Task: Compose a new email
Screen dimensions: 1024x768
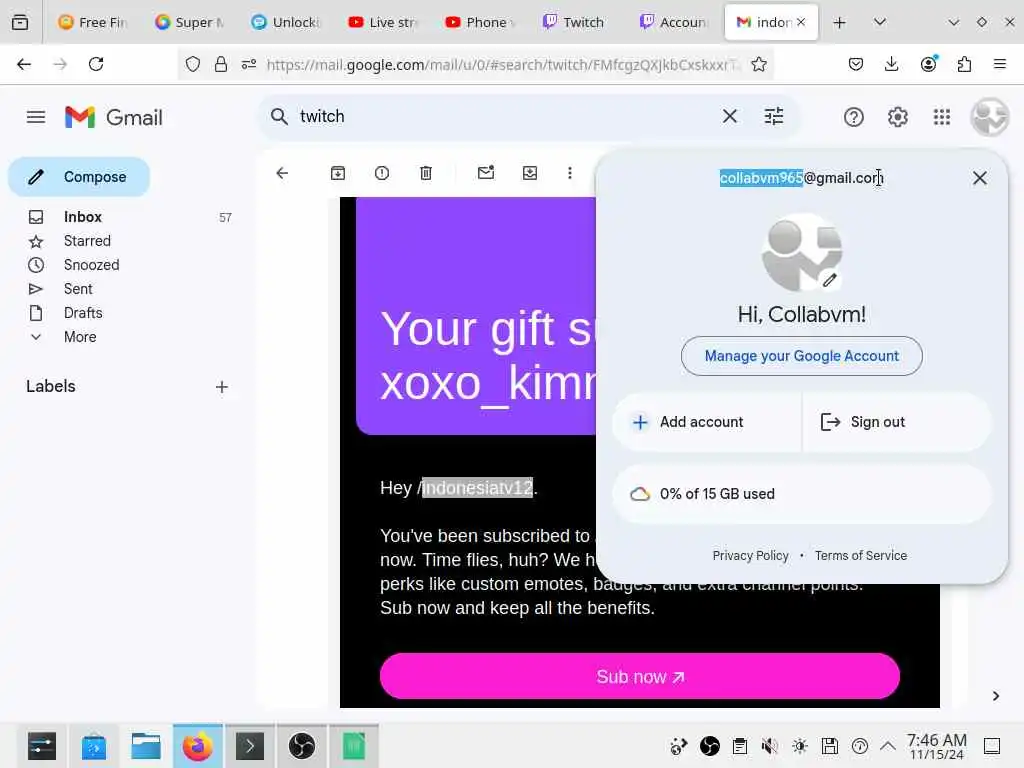Action: coord(79,177)
